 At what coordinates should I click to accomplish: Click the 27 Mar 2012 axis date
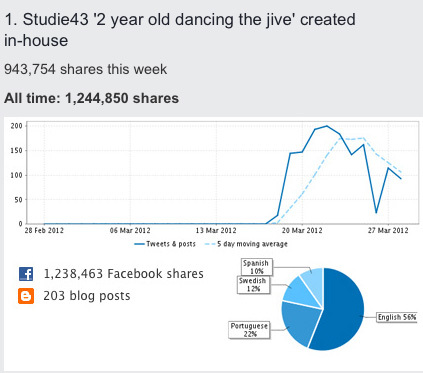[x=388, y=231]
